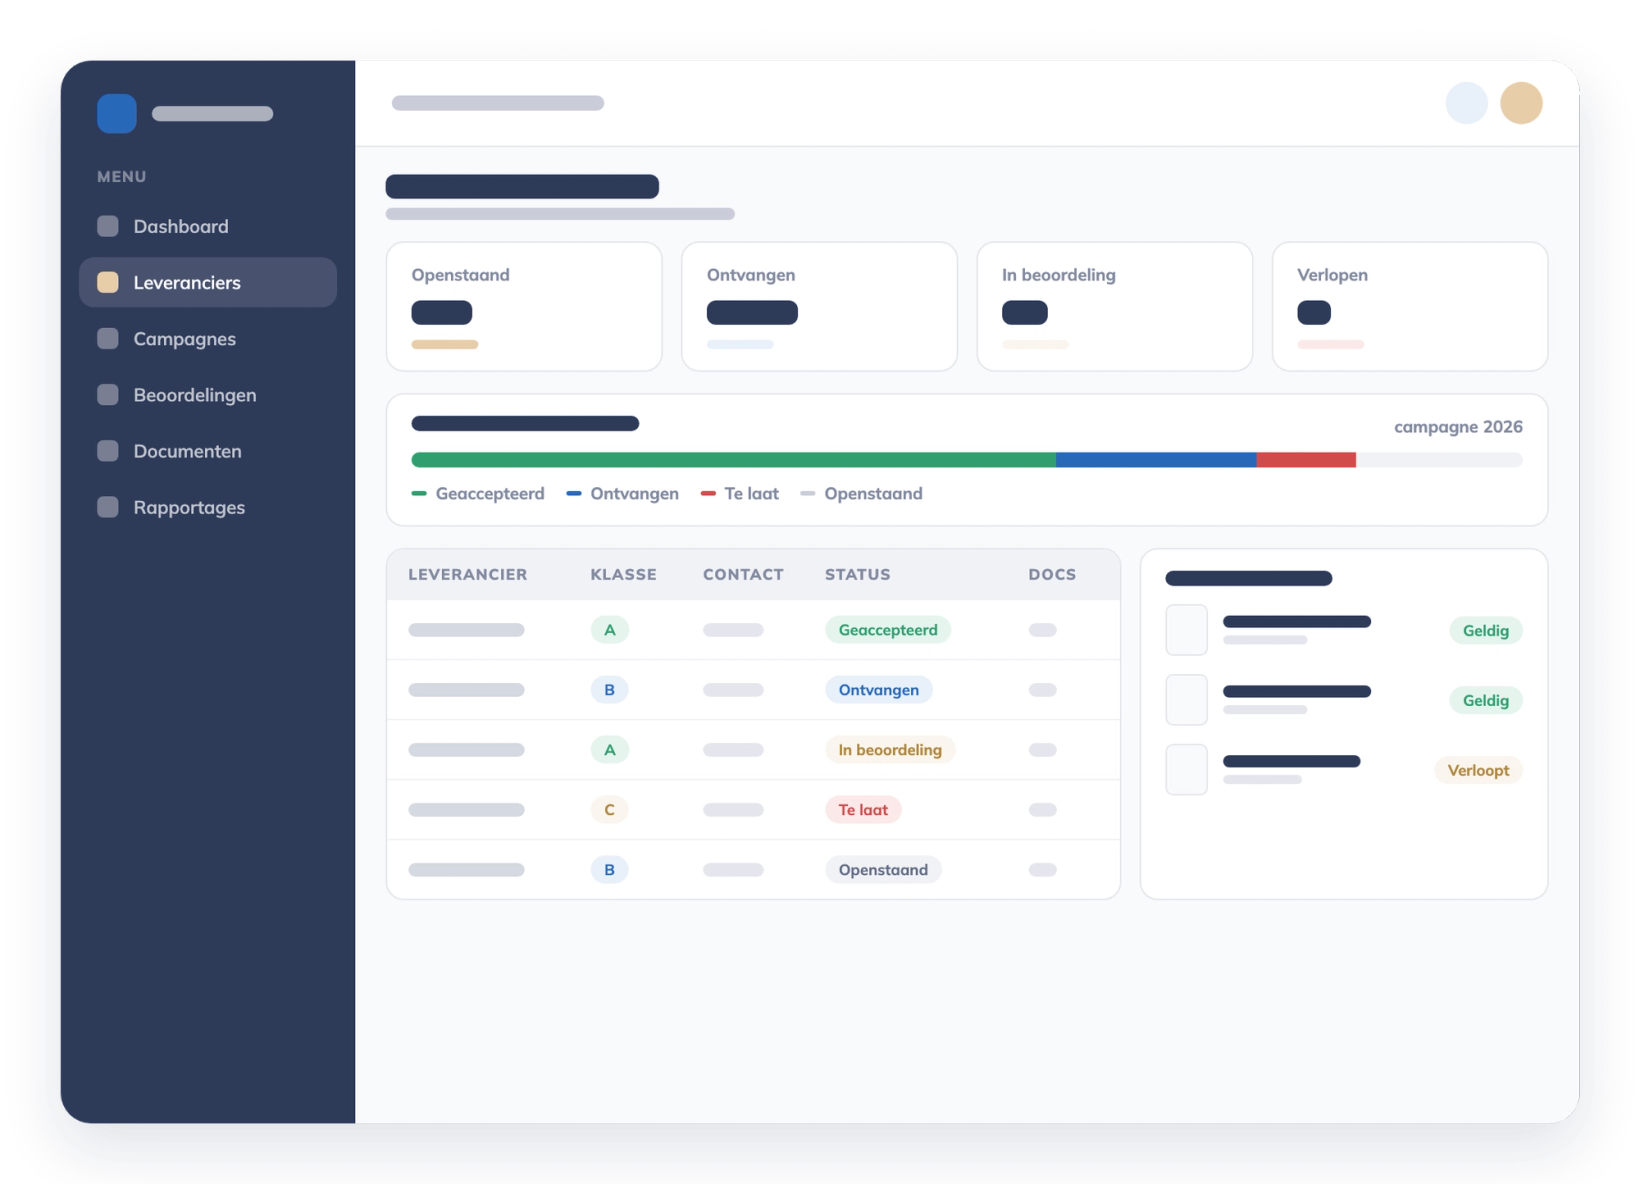The width and height of the screenshot is (1640, 1184).
Task: Click the Rapportages menu icon
Action: pos(108,506)
